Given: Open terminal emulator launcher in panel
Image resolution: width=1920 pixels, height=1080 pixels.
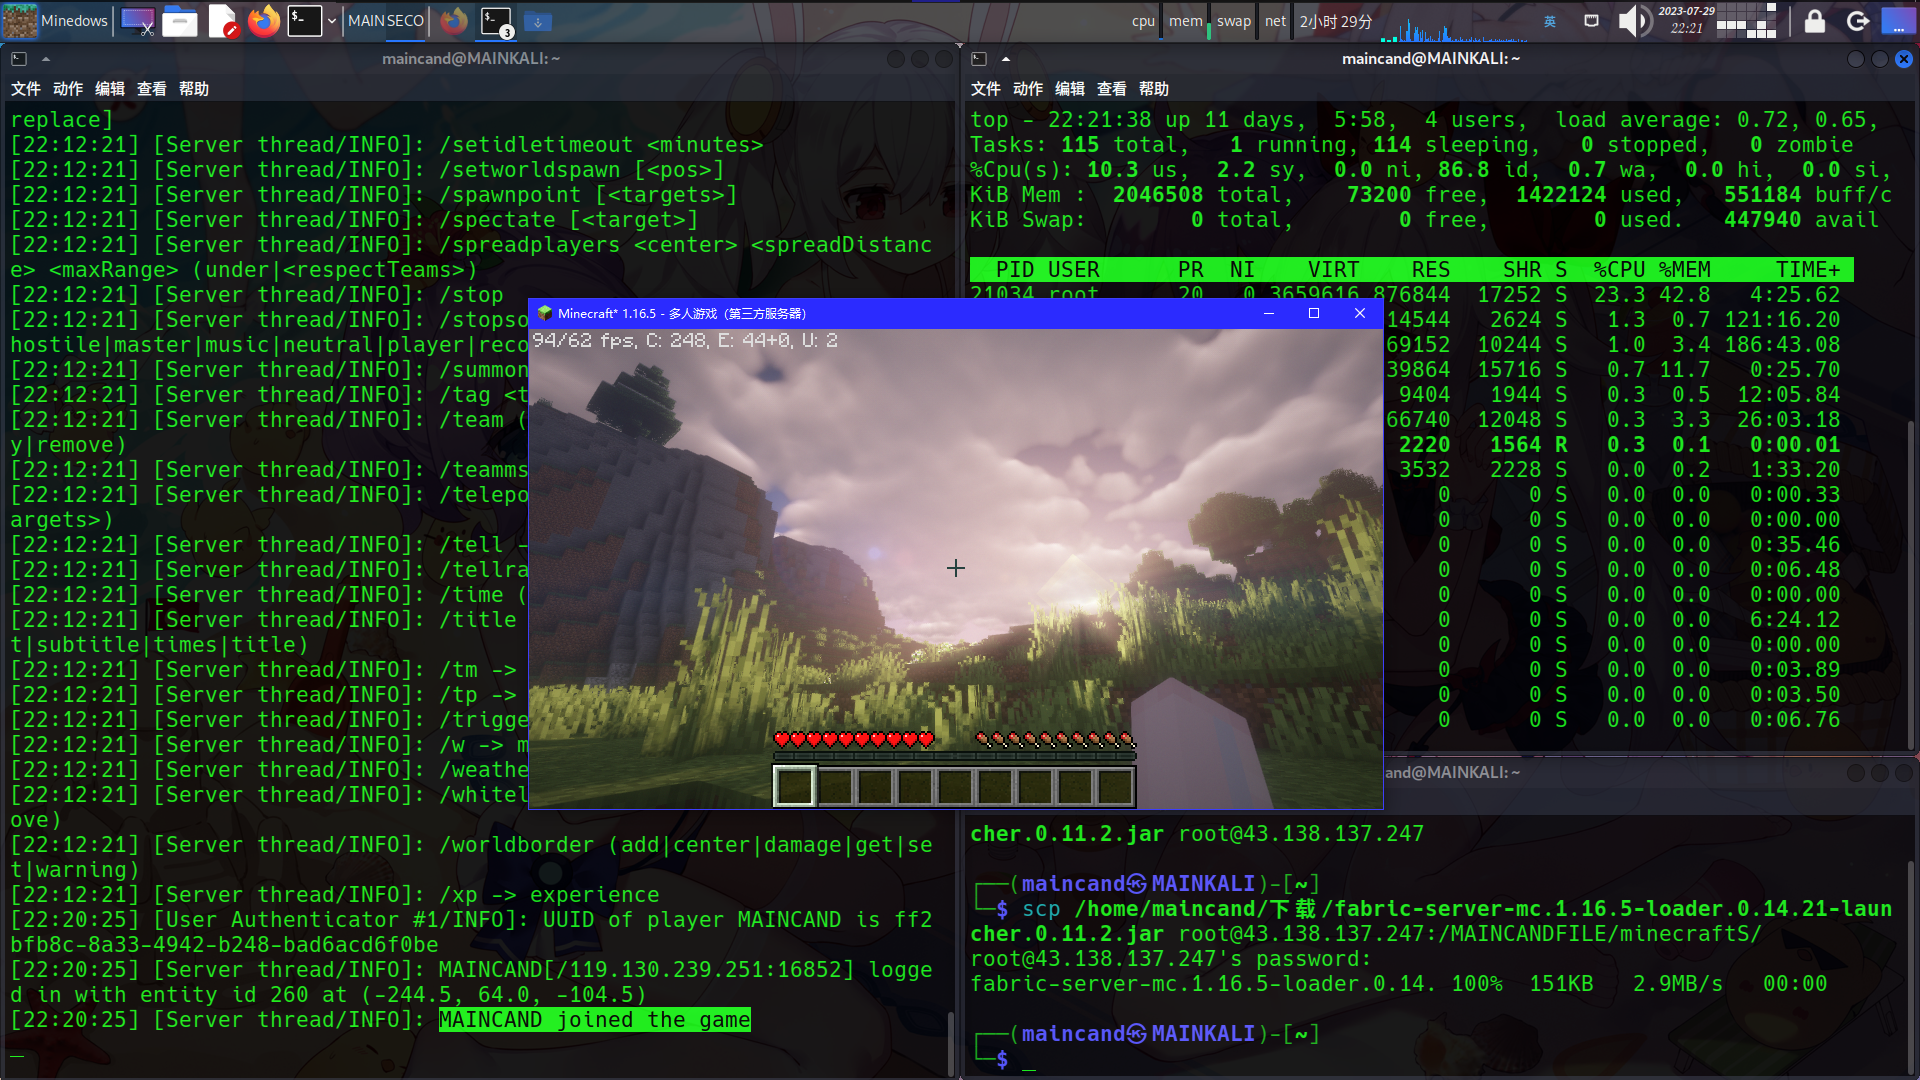Looking at the screenshot, I should pyautogui.click(x=305, y=20).
